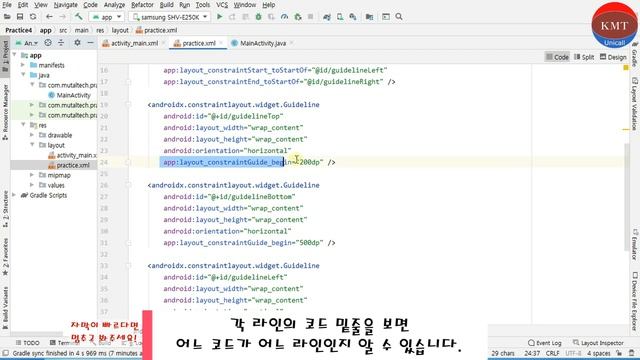Image resolution: width=640 pixels, height=360 pixels.
Task: Open the Project Structure icon
Action: coord(369,17)
